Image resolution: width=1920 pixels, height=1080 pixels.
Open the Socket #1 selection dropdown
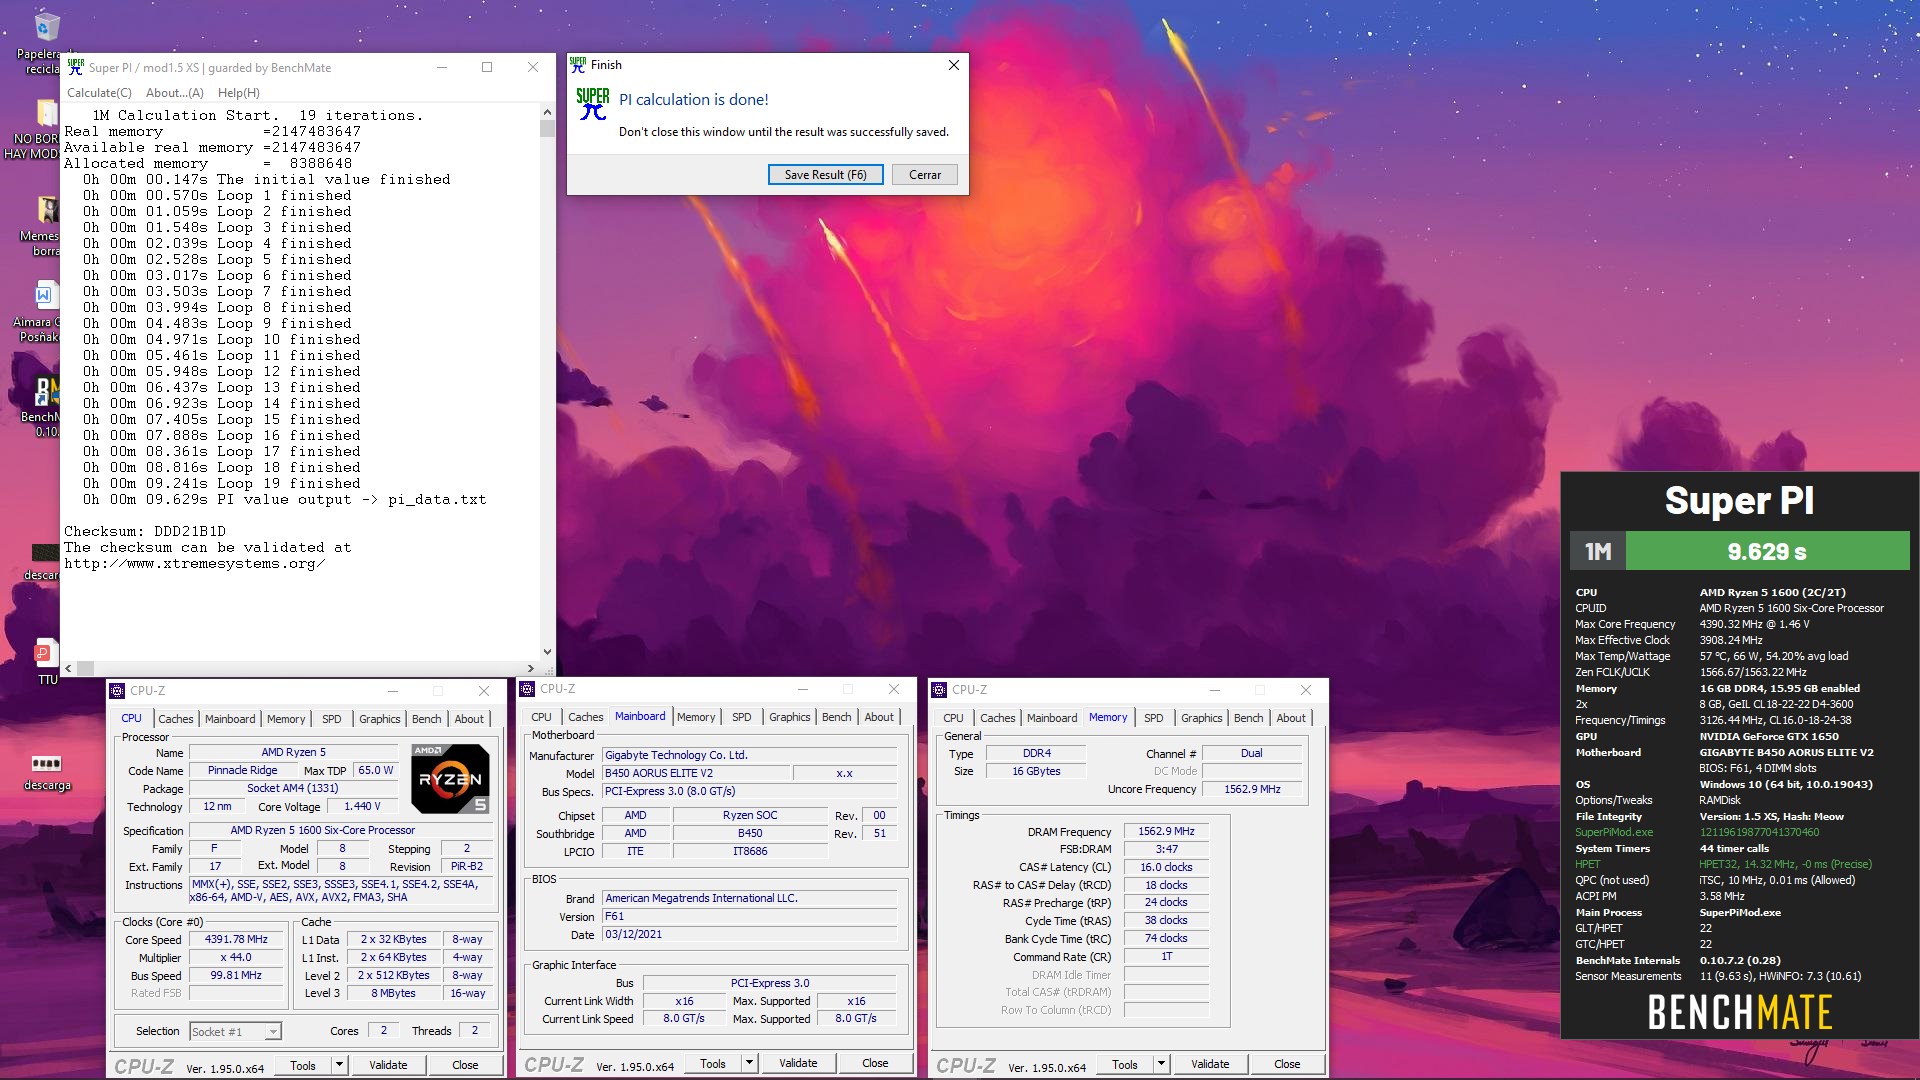273,1031
